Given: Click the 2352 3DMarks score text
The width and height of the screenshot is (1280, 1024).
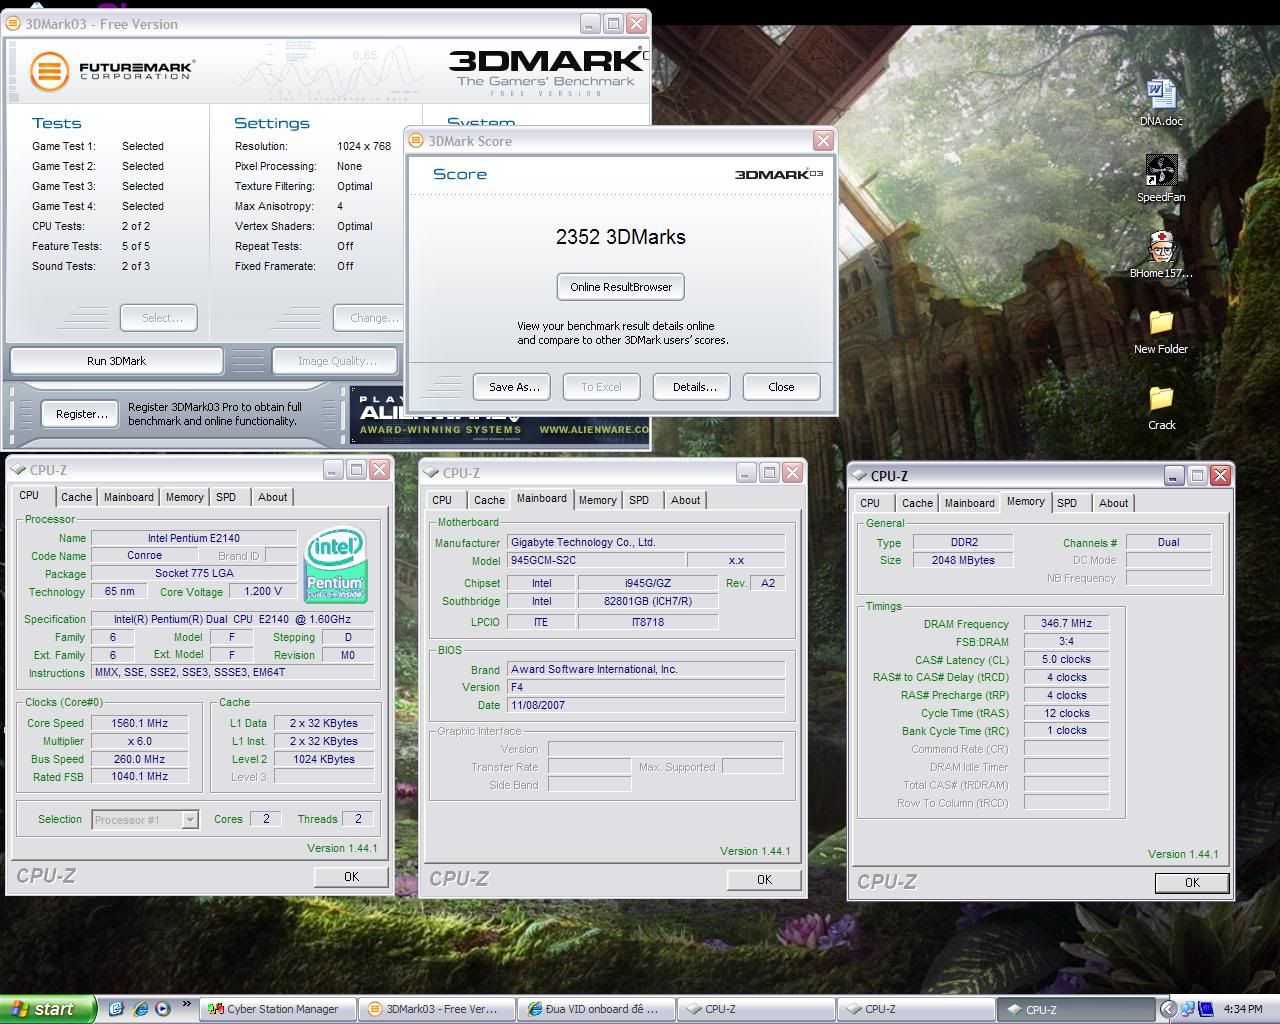Looking at the screenshot, I should tap(621, 237).
